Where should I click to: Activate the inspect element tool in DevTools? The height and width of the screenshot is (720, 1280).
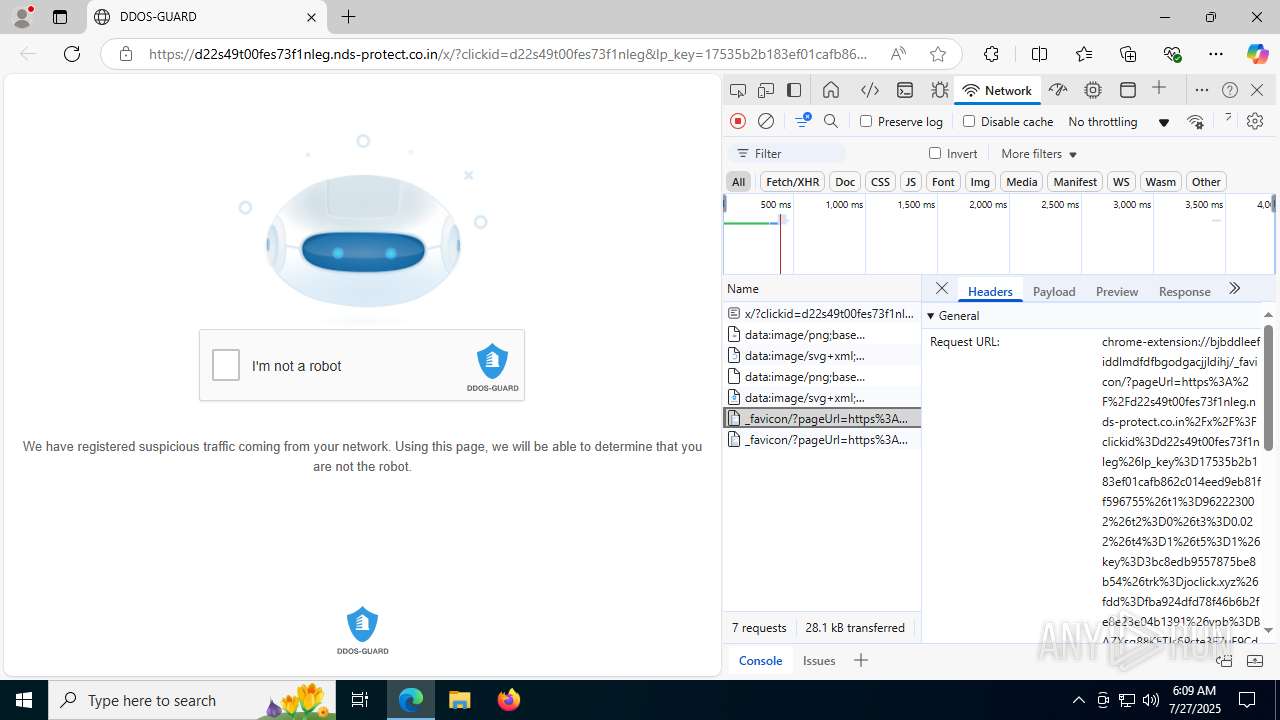pyautogui.click(x=738, y=90)
